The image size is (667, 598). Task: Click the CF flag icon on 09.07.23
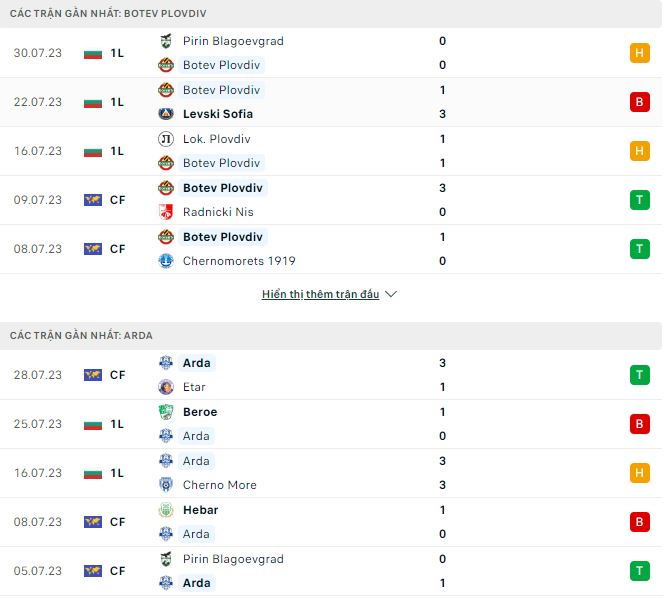93,200
